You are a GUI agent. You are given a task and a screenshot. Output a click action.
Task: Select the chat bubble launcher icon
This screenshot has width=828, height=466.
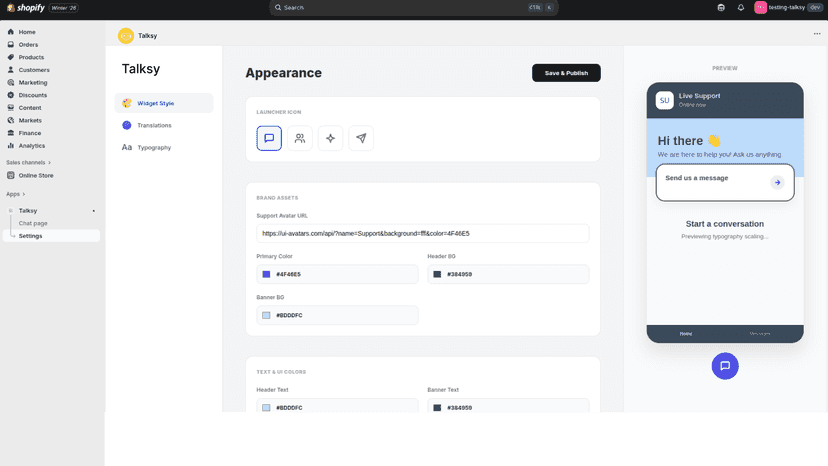point(269,138)
